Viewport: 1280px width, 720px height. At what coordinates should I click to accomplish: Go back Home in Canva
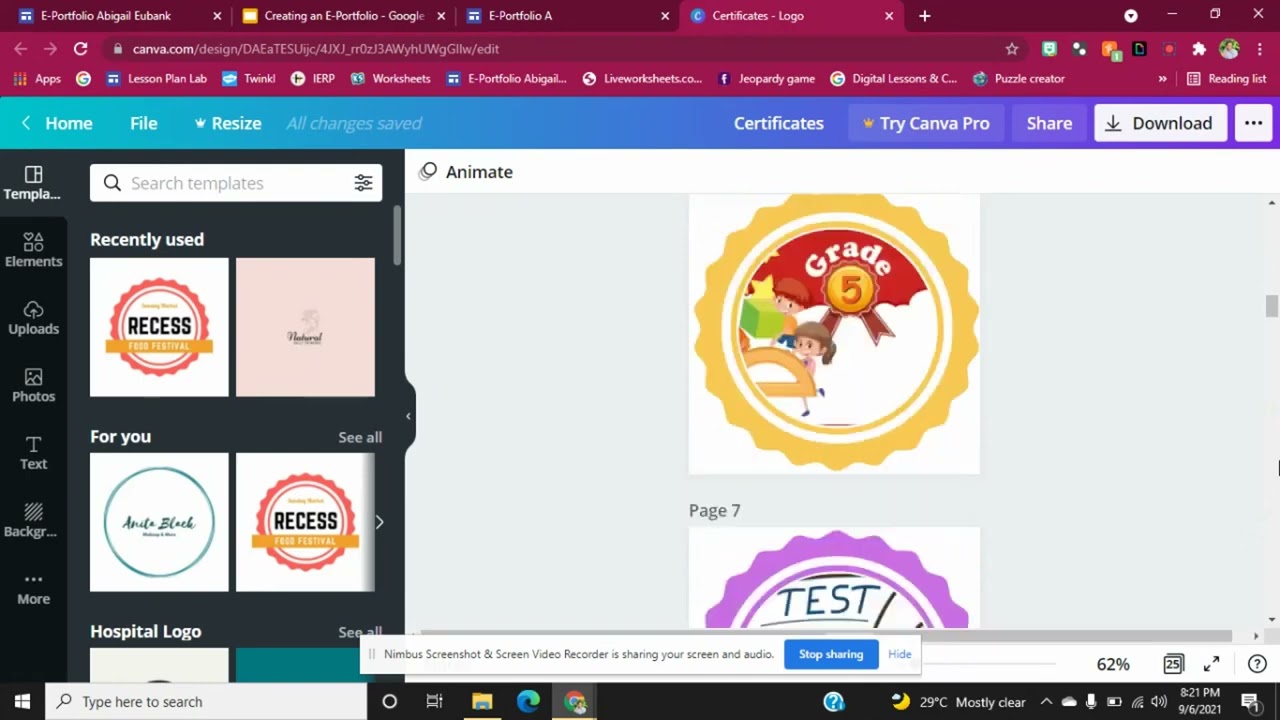click(x=58, y=123)
